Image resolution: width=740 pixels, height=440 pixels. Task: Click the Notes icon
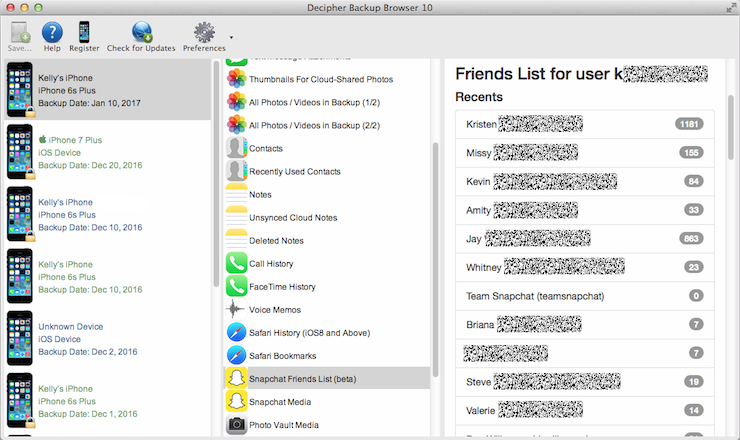(x=236, y=194)
